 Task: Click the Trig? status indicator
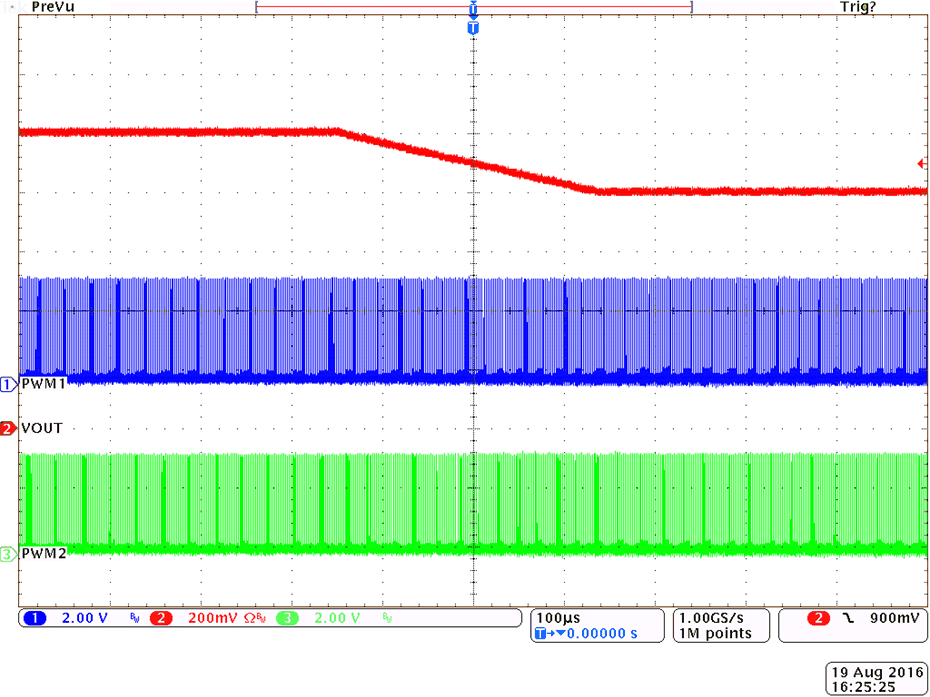tap(858, 8)
